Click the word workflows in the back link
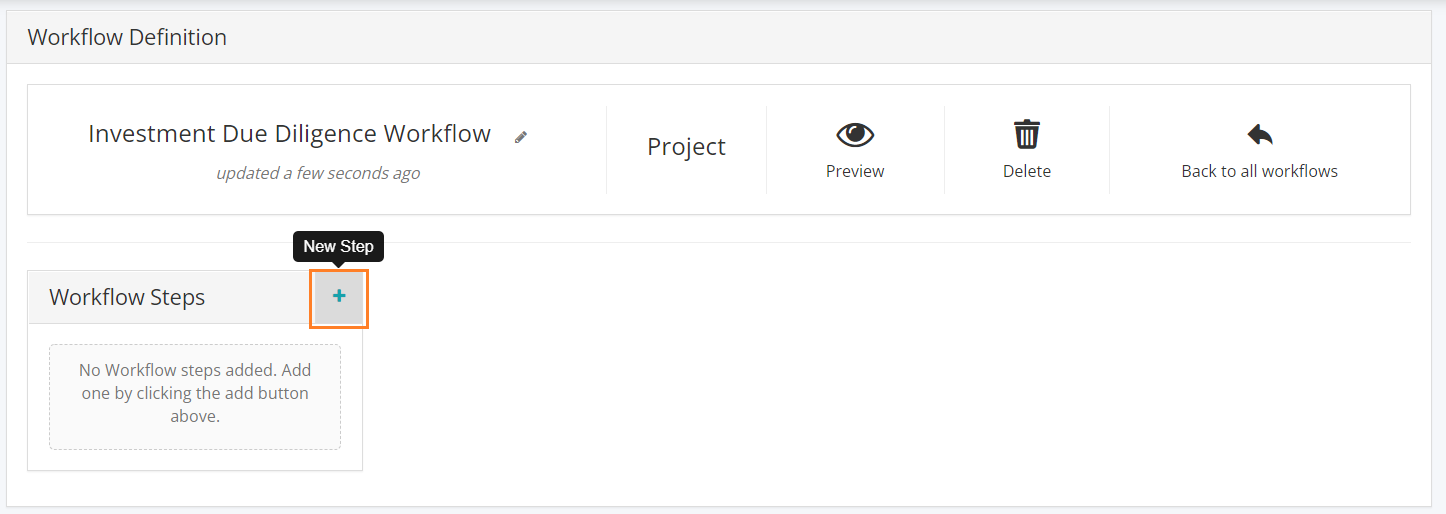 [x=1296, y=171]
